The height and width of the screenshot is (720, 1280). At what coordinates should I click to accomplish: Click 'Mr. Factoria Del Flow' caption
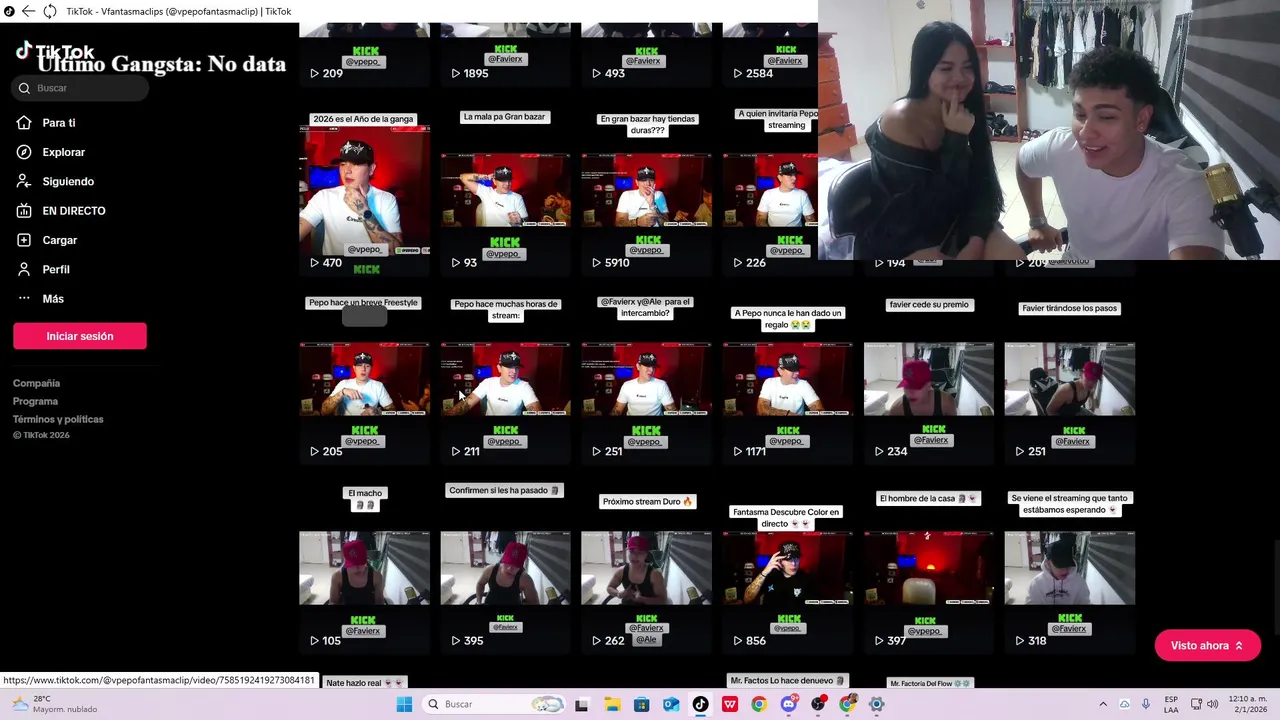point(929,683)
